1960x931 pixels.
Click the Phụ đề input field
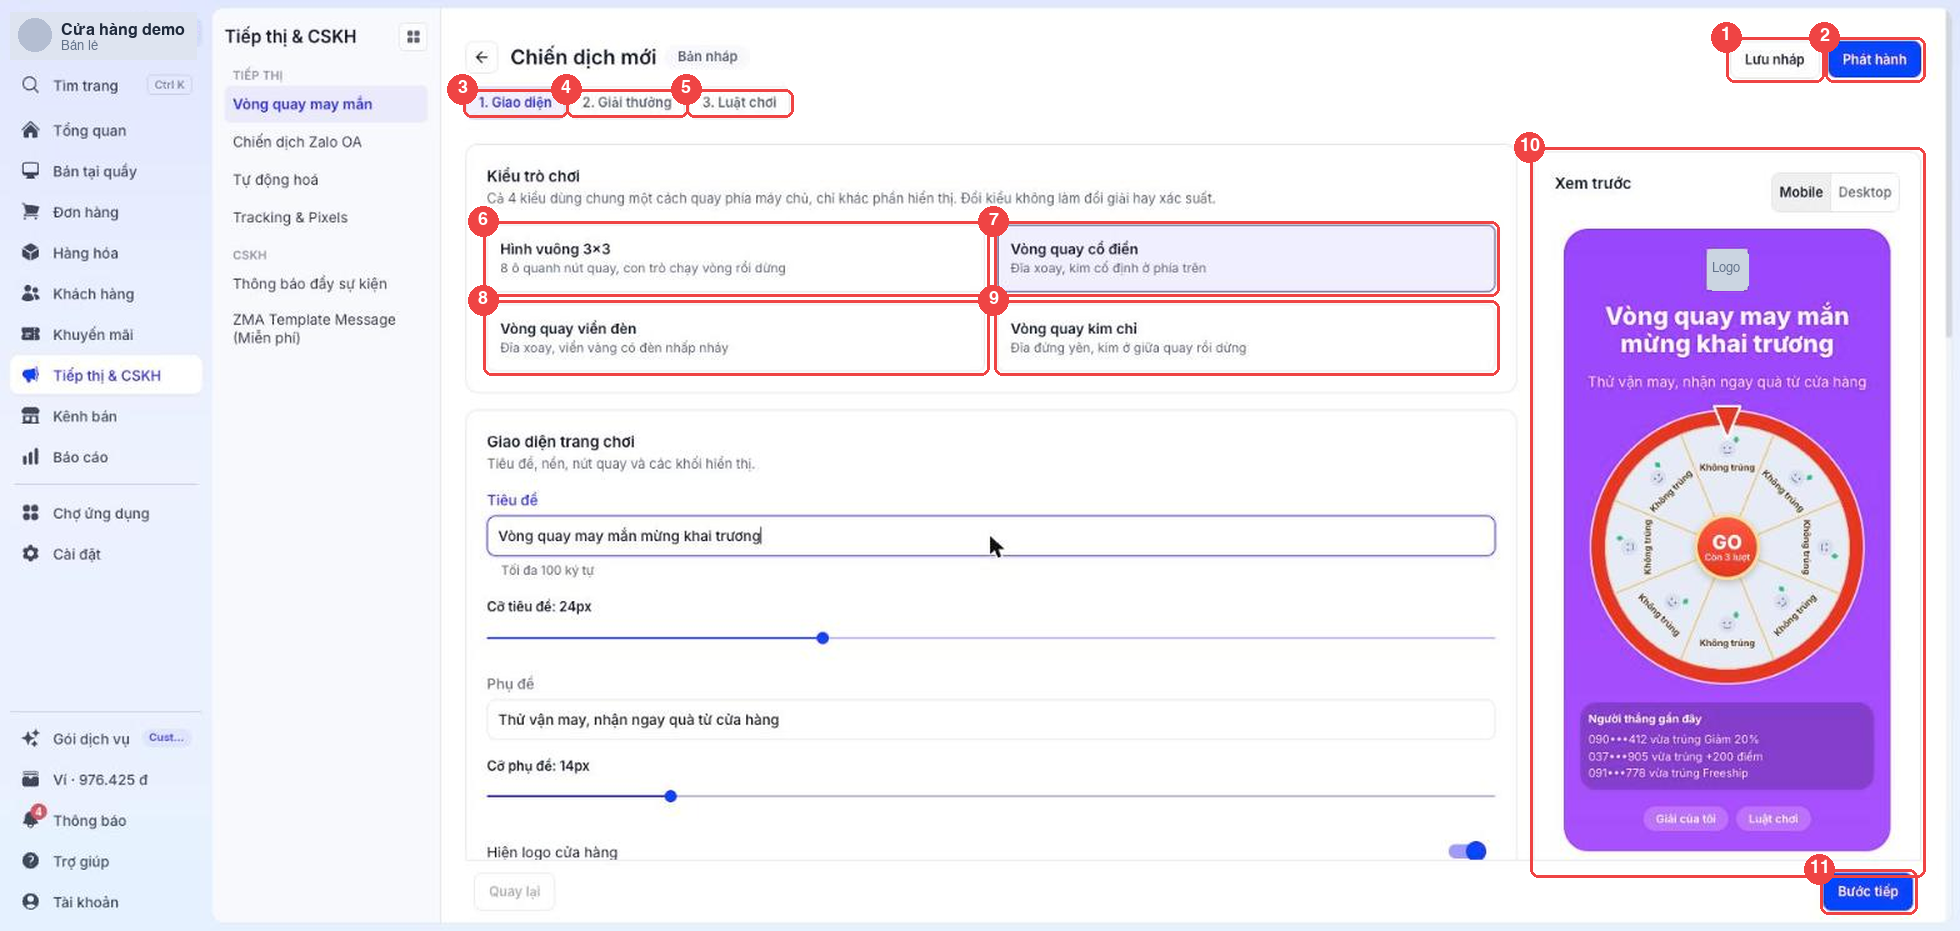991,720
